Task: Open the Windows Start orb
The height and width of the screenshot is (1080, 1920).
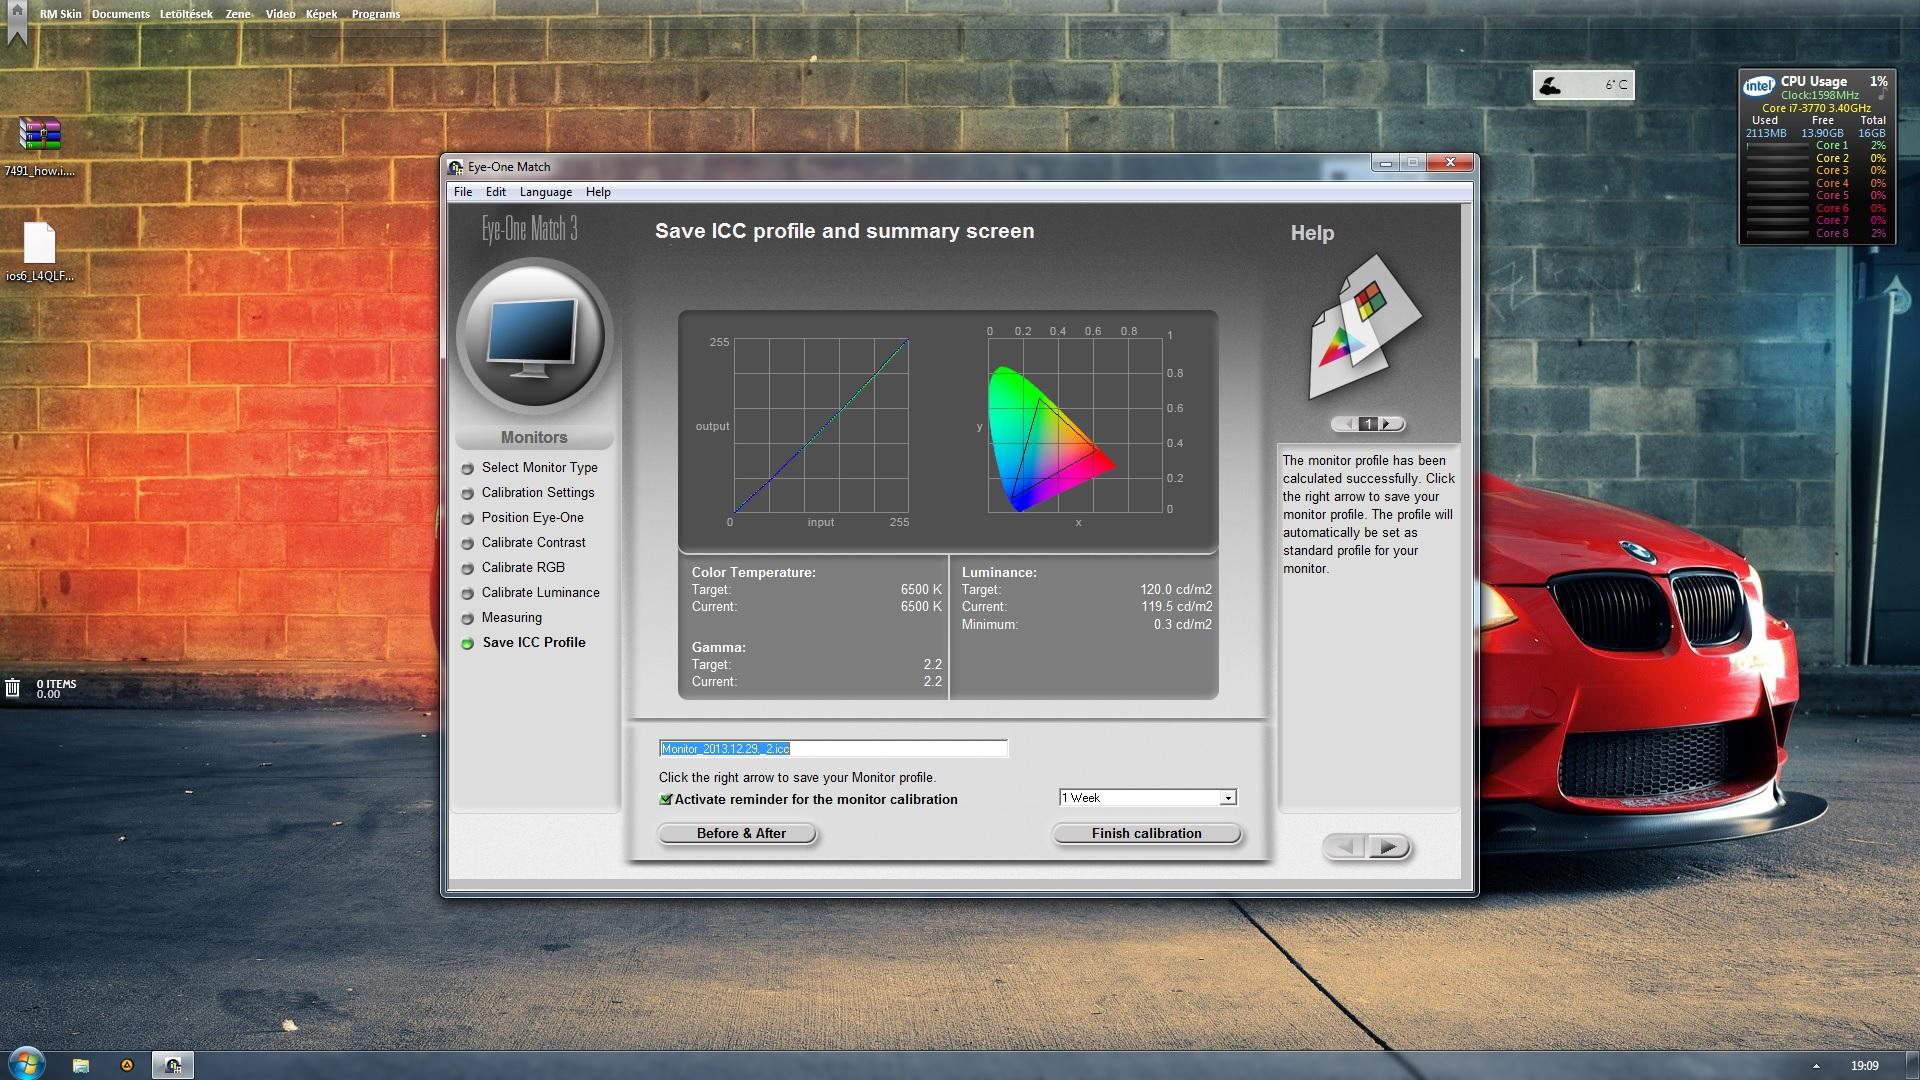Action: point(26,1062)
